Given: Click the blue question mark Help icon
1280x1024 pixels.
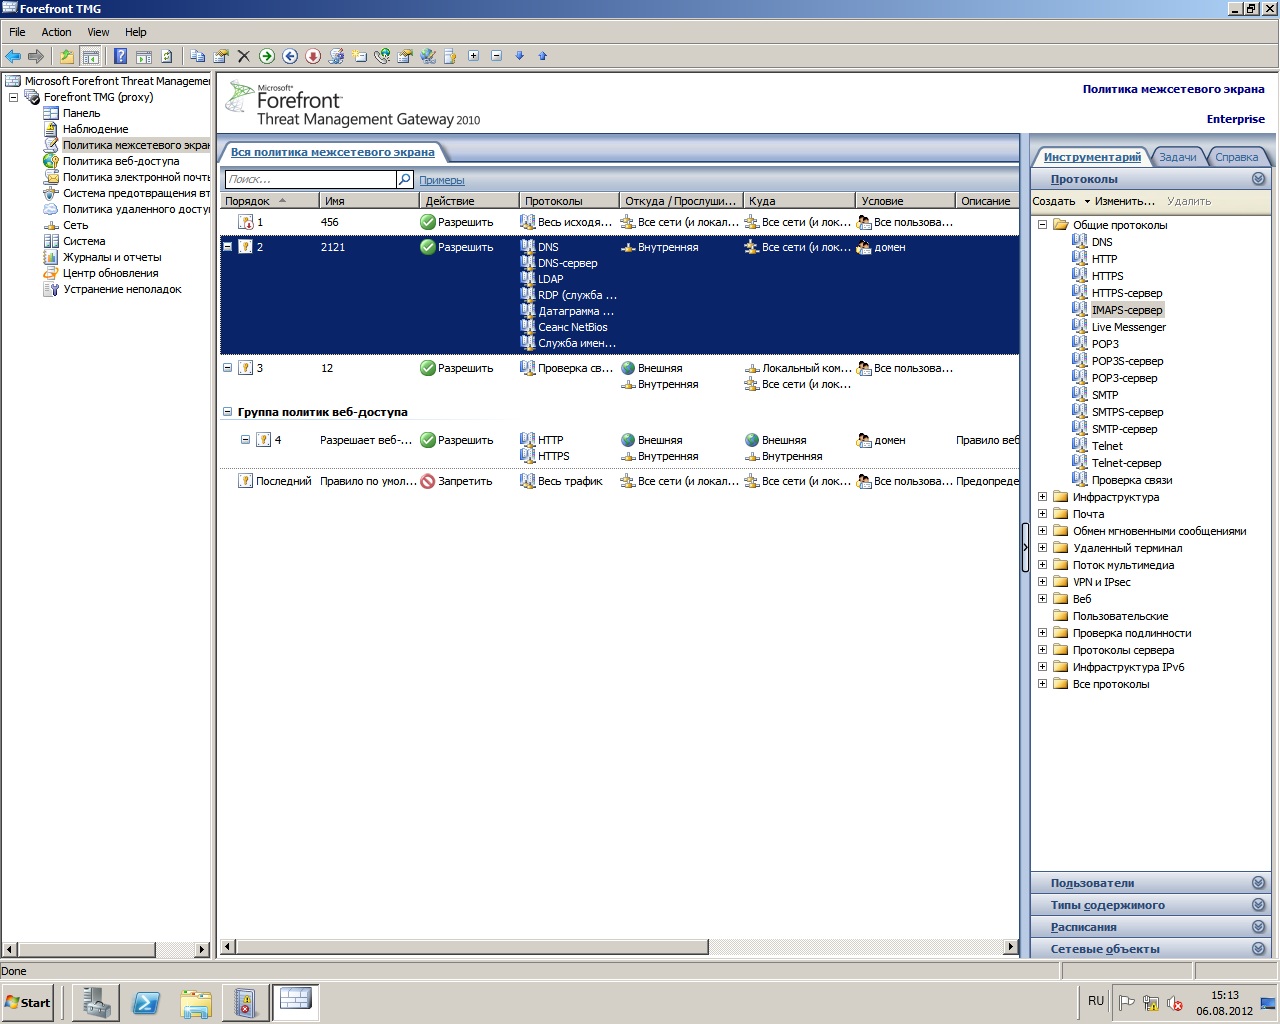Looking at the screenshot, I should point(120,56).
